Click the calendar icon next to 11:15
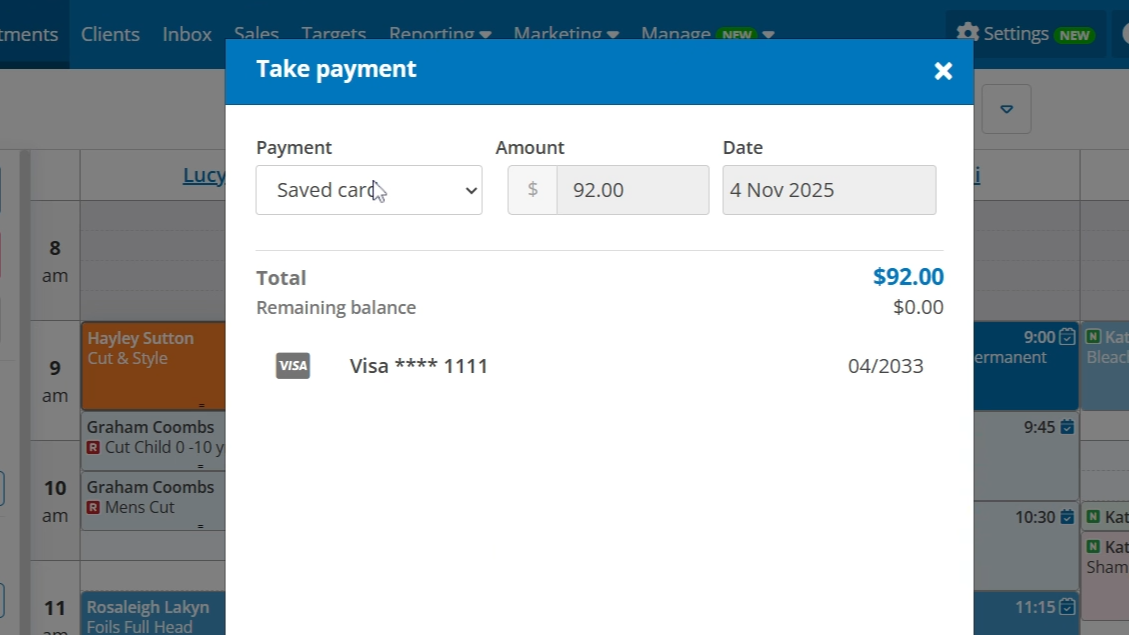 point(1067,607)
